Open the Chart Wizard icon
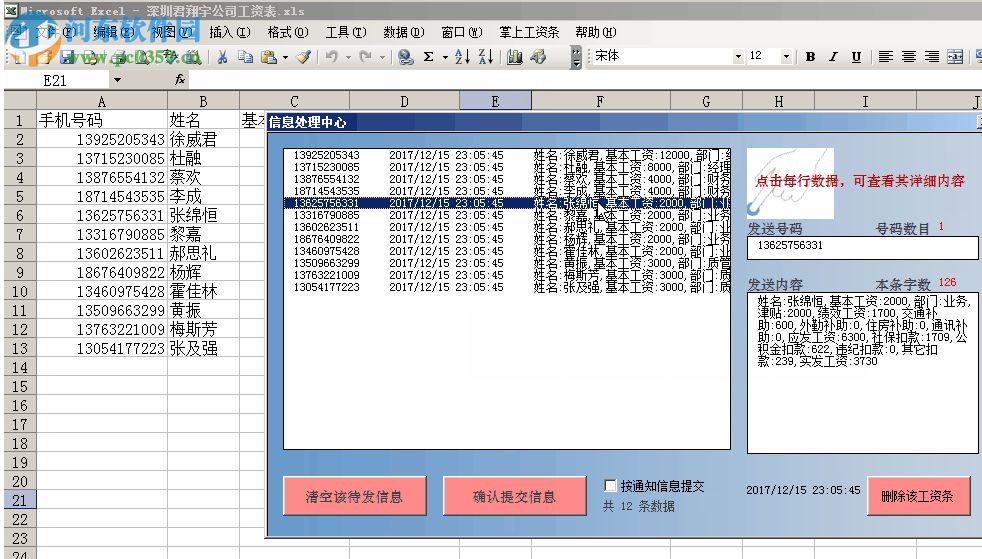 (x=515, y=57)
